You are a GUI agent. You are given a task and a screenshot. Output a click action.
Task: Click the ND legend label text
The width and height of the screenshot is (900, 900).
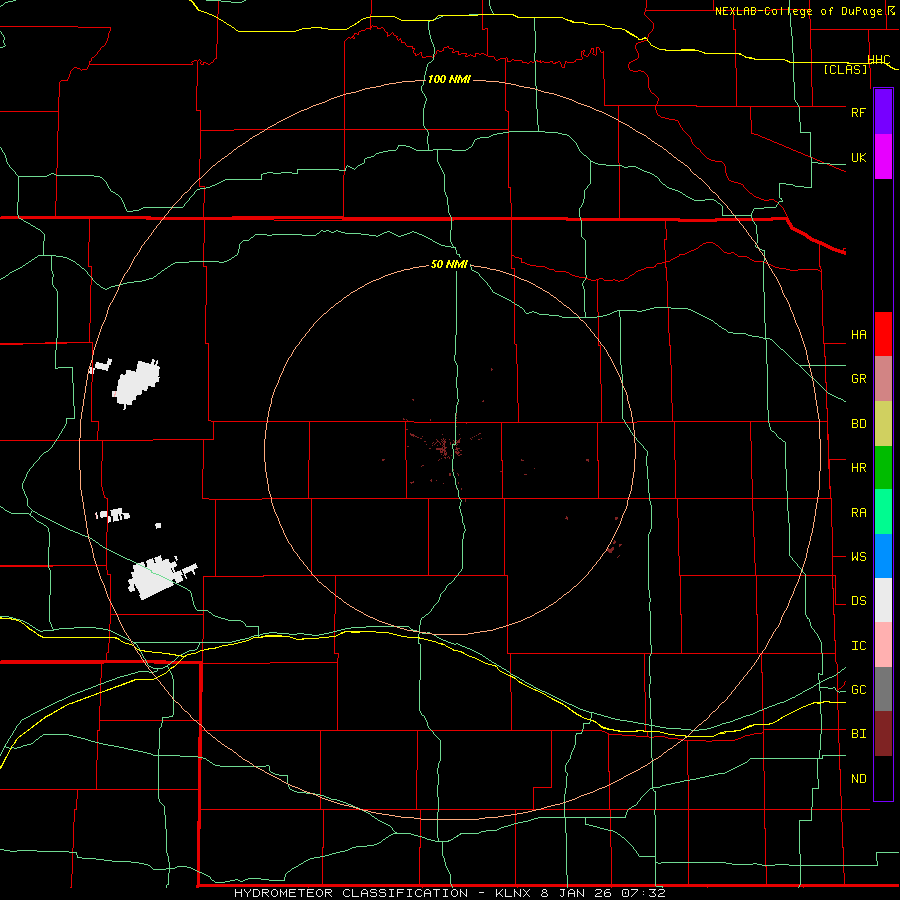pyautogui.click(x=858, y=779)
